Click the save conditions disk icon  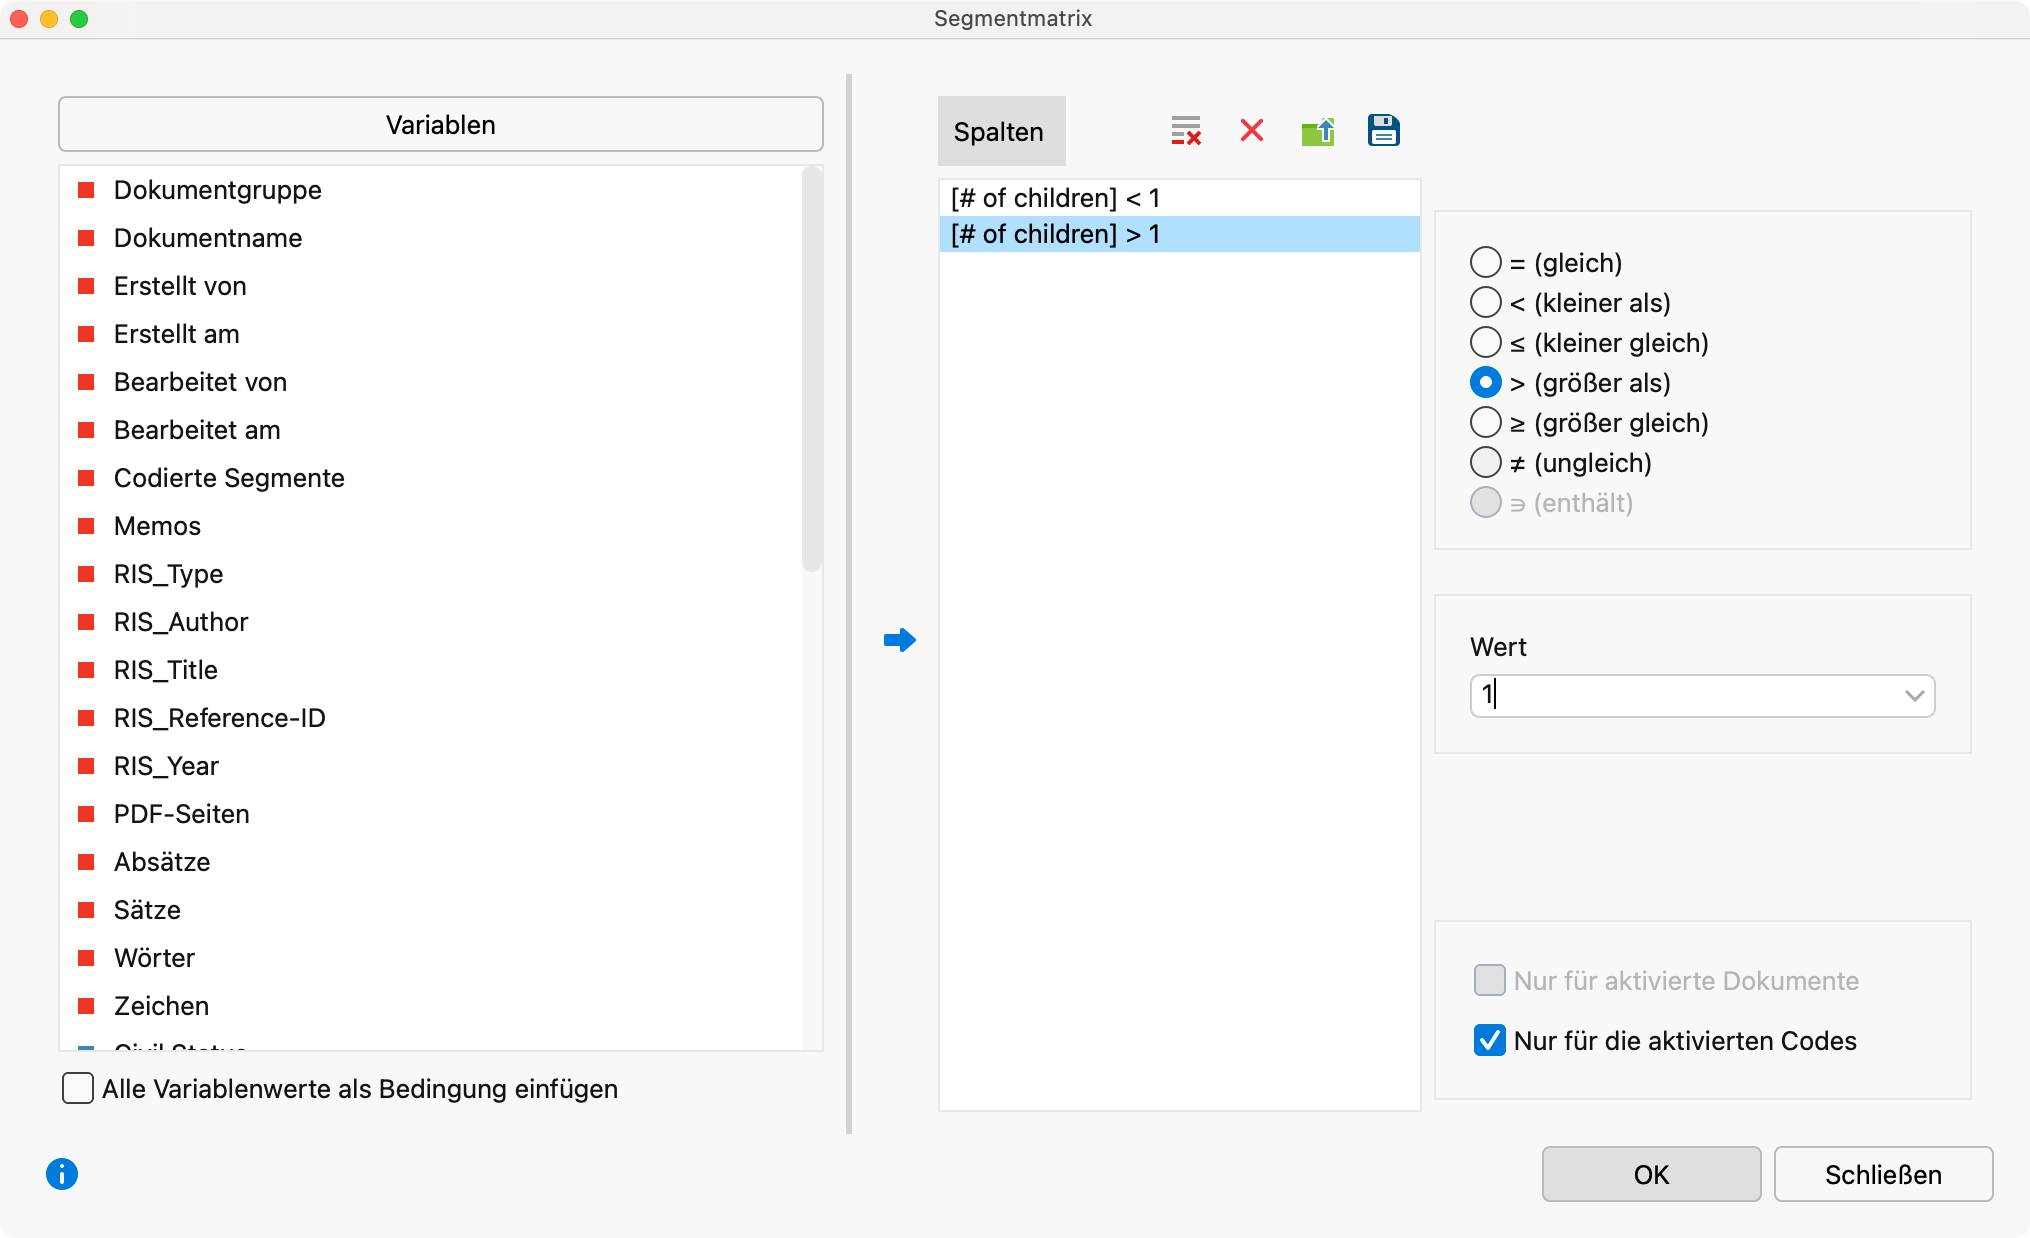click(1384, 131)
